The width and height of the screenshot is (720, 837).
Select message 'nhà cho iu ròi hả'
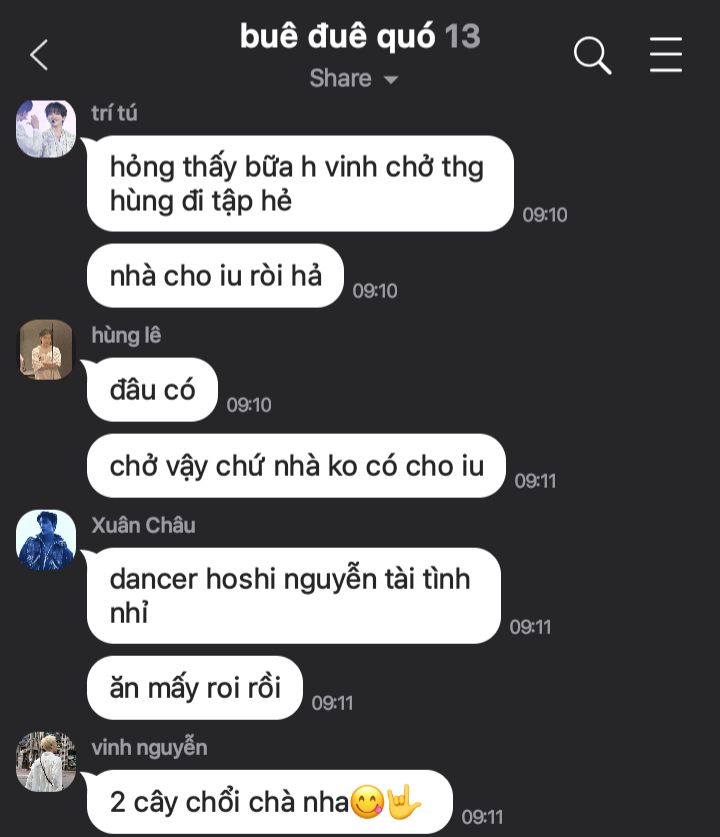pos(215,276)
